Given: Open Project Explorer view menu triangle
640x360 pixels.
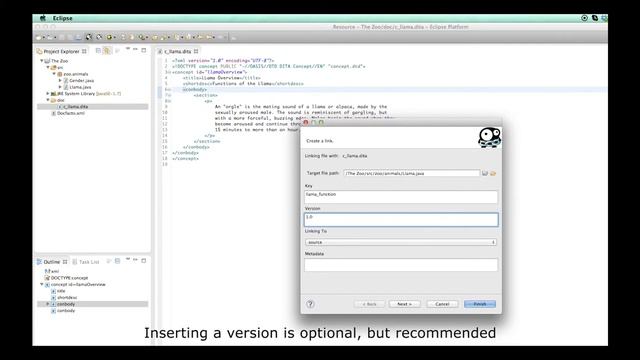Looking at the screenshot, I should [x=127, y=49].
